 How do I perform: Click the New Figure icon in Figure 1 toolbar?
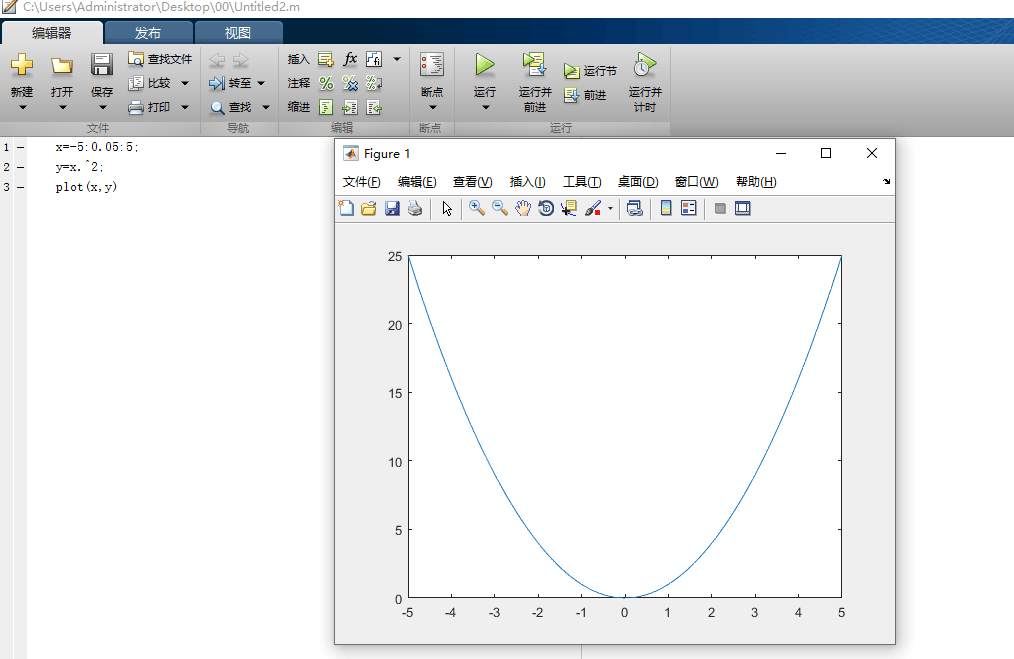pyautogui.click(x=347, y=208)
